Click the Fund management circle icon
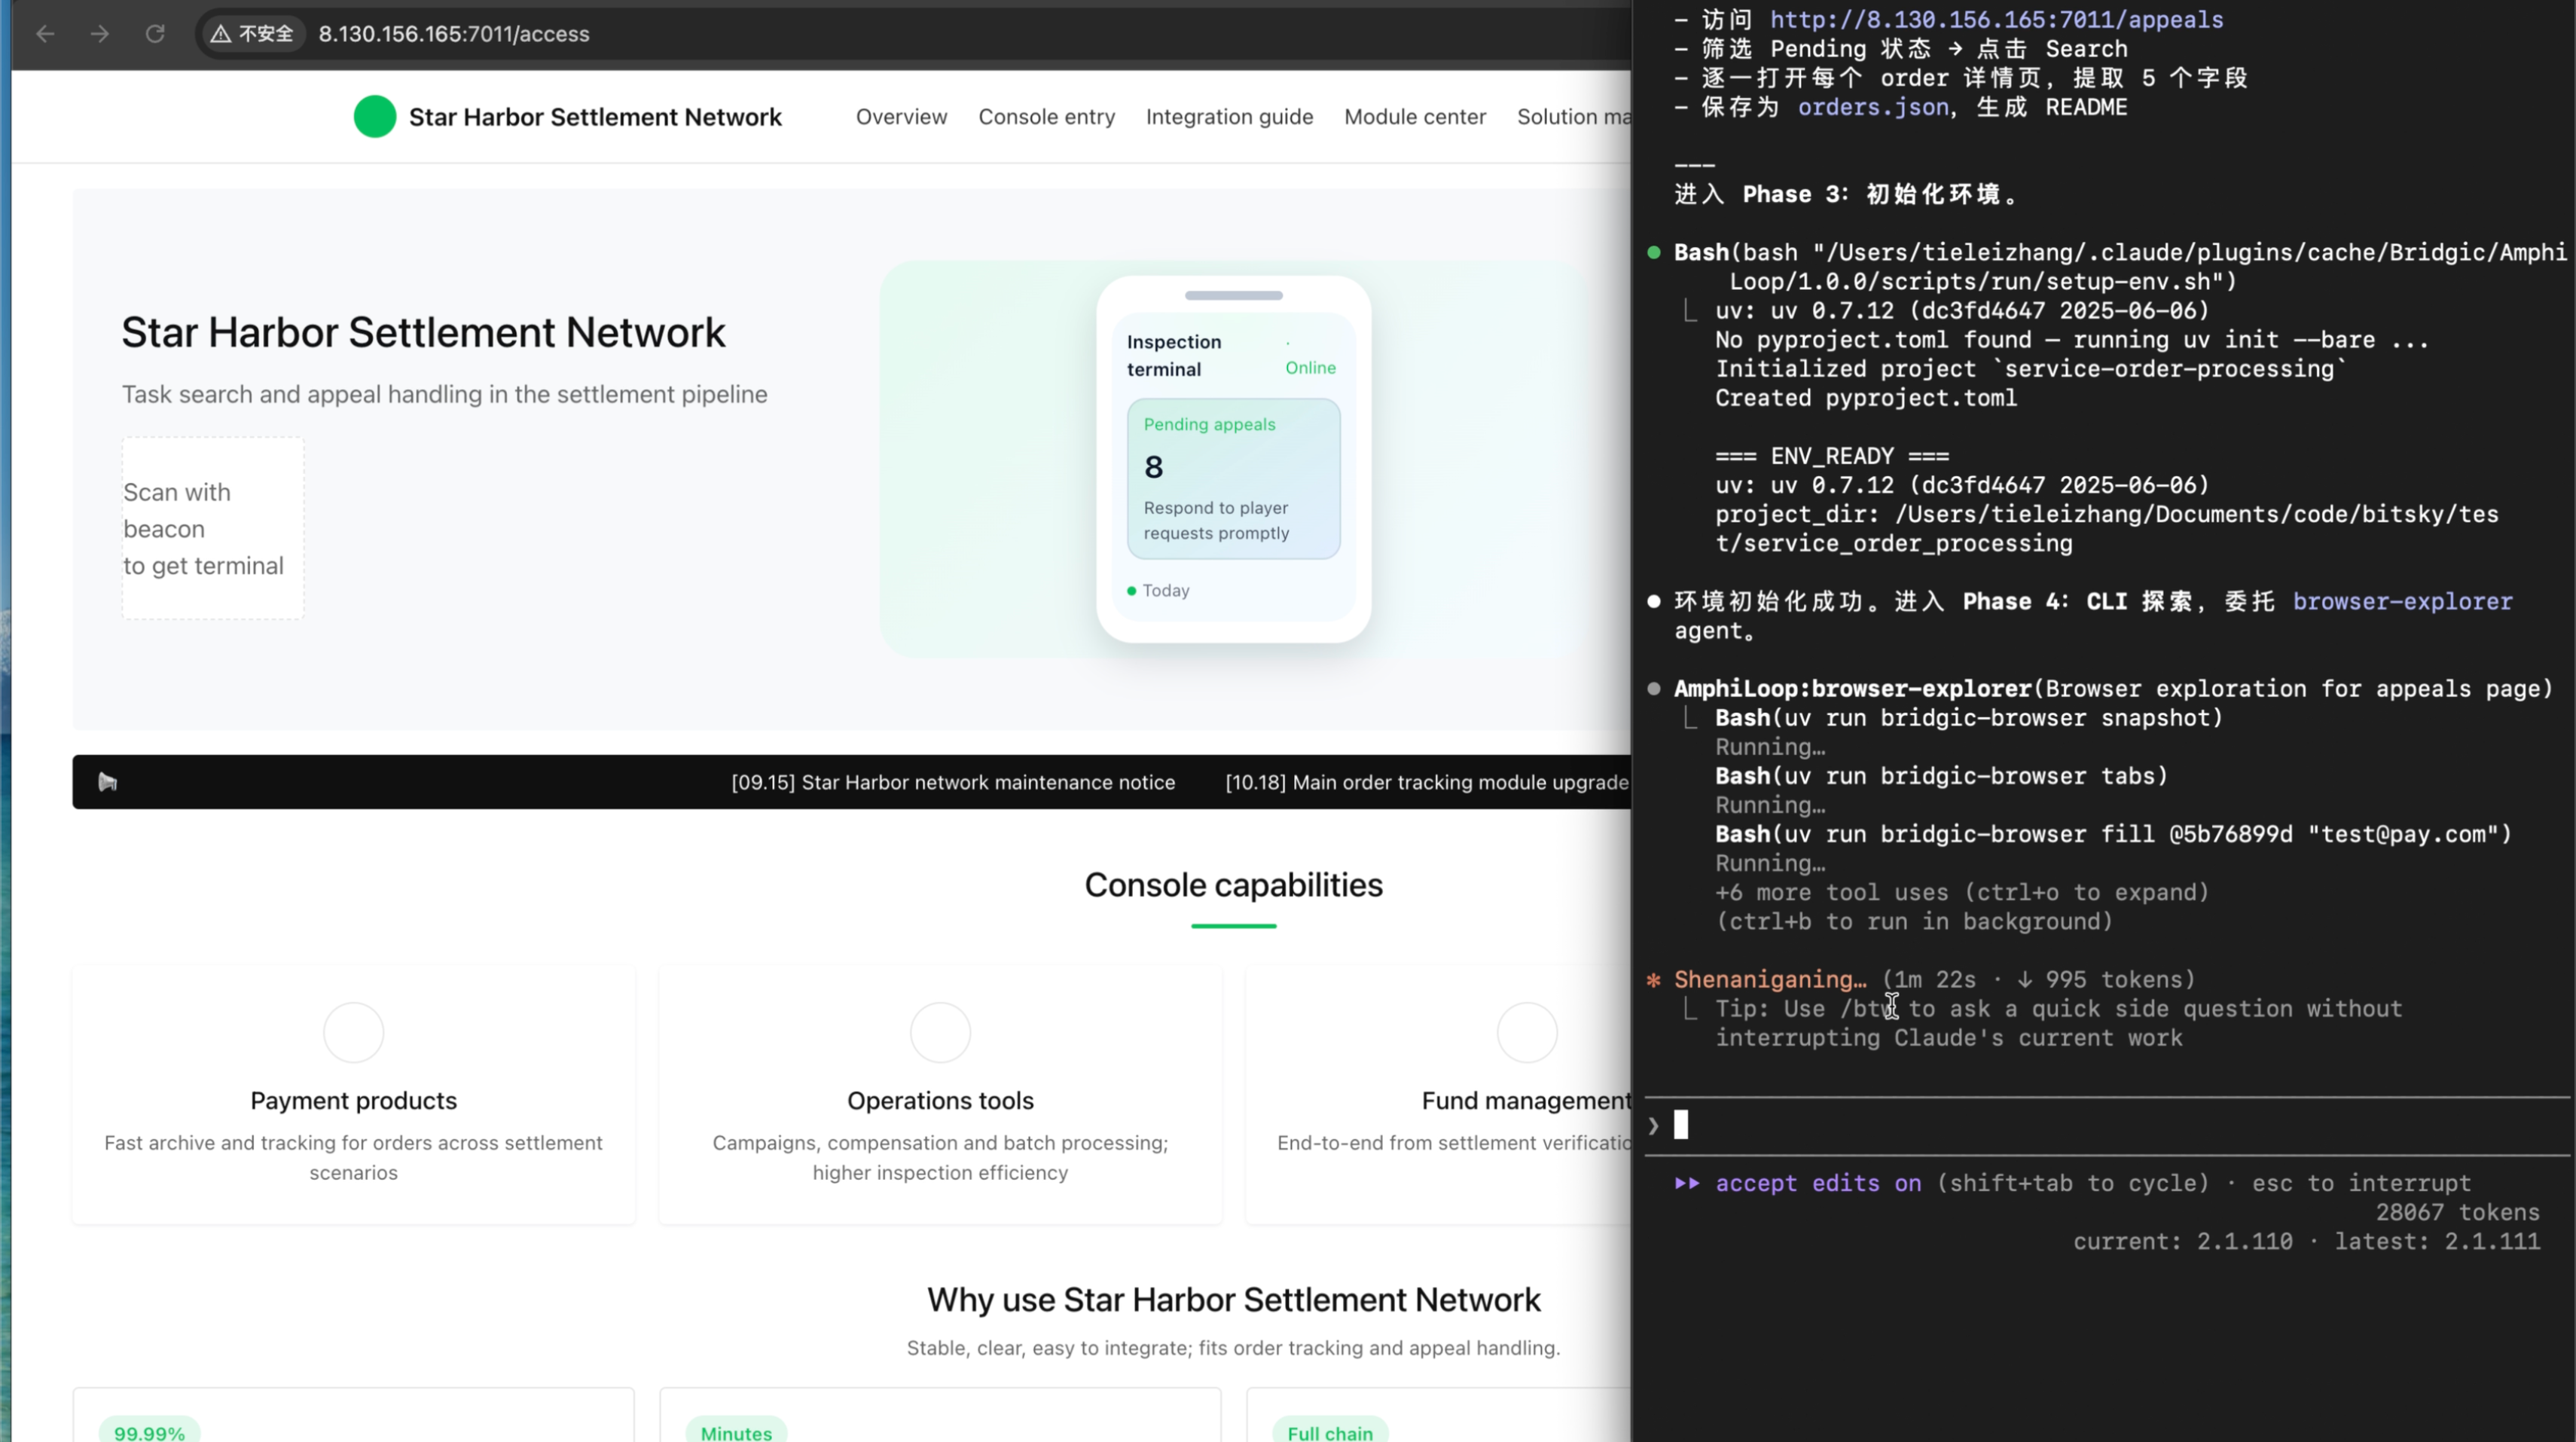Viewport: 2576px width, 1442px height. [x=1526, y=1032]
